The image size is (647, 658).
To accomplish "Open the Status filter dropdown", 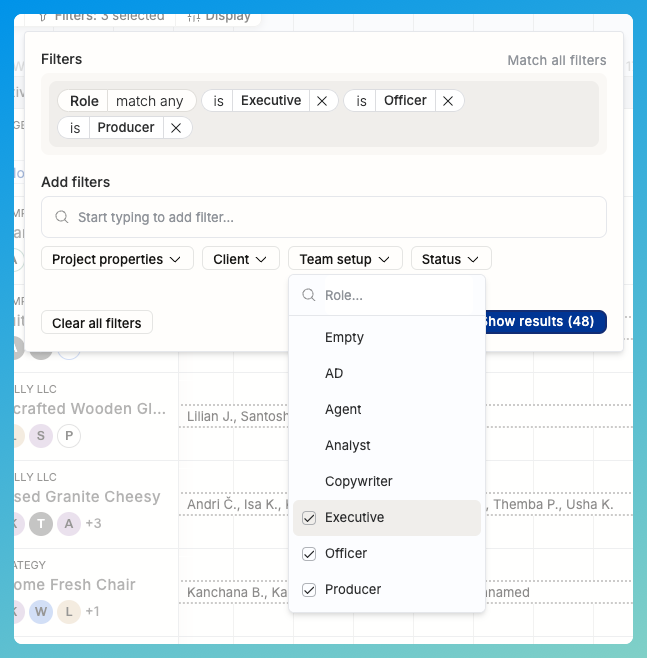I will pos(451,259).
